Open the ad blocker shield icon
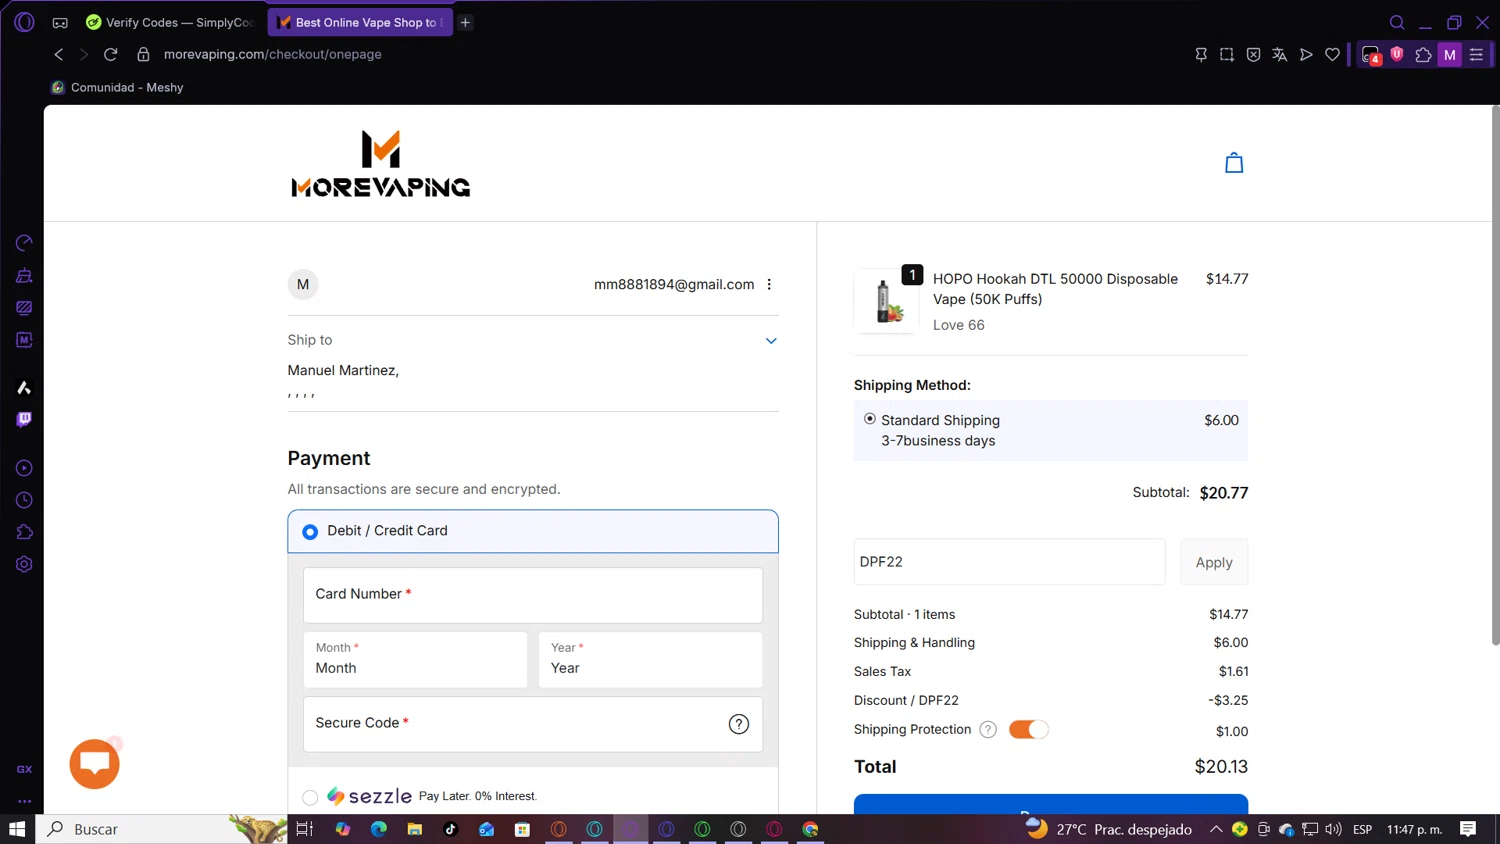Viewport: 1500px width, 844px height. 1253,55
